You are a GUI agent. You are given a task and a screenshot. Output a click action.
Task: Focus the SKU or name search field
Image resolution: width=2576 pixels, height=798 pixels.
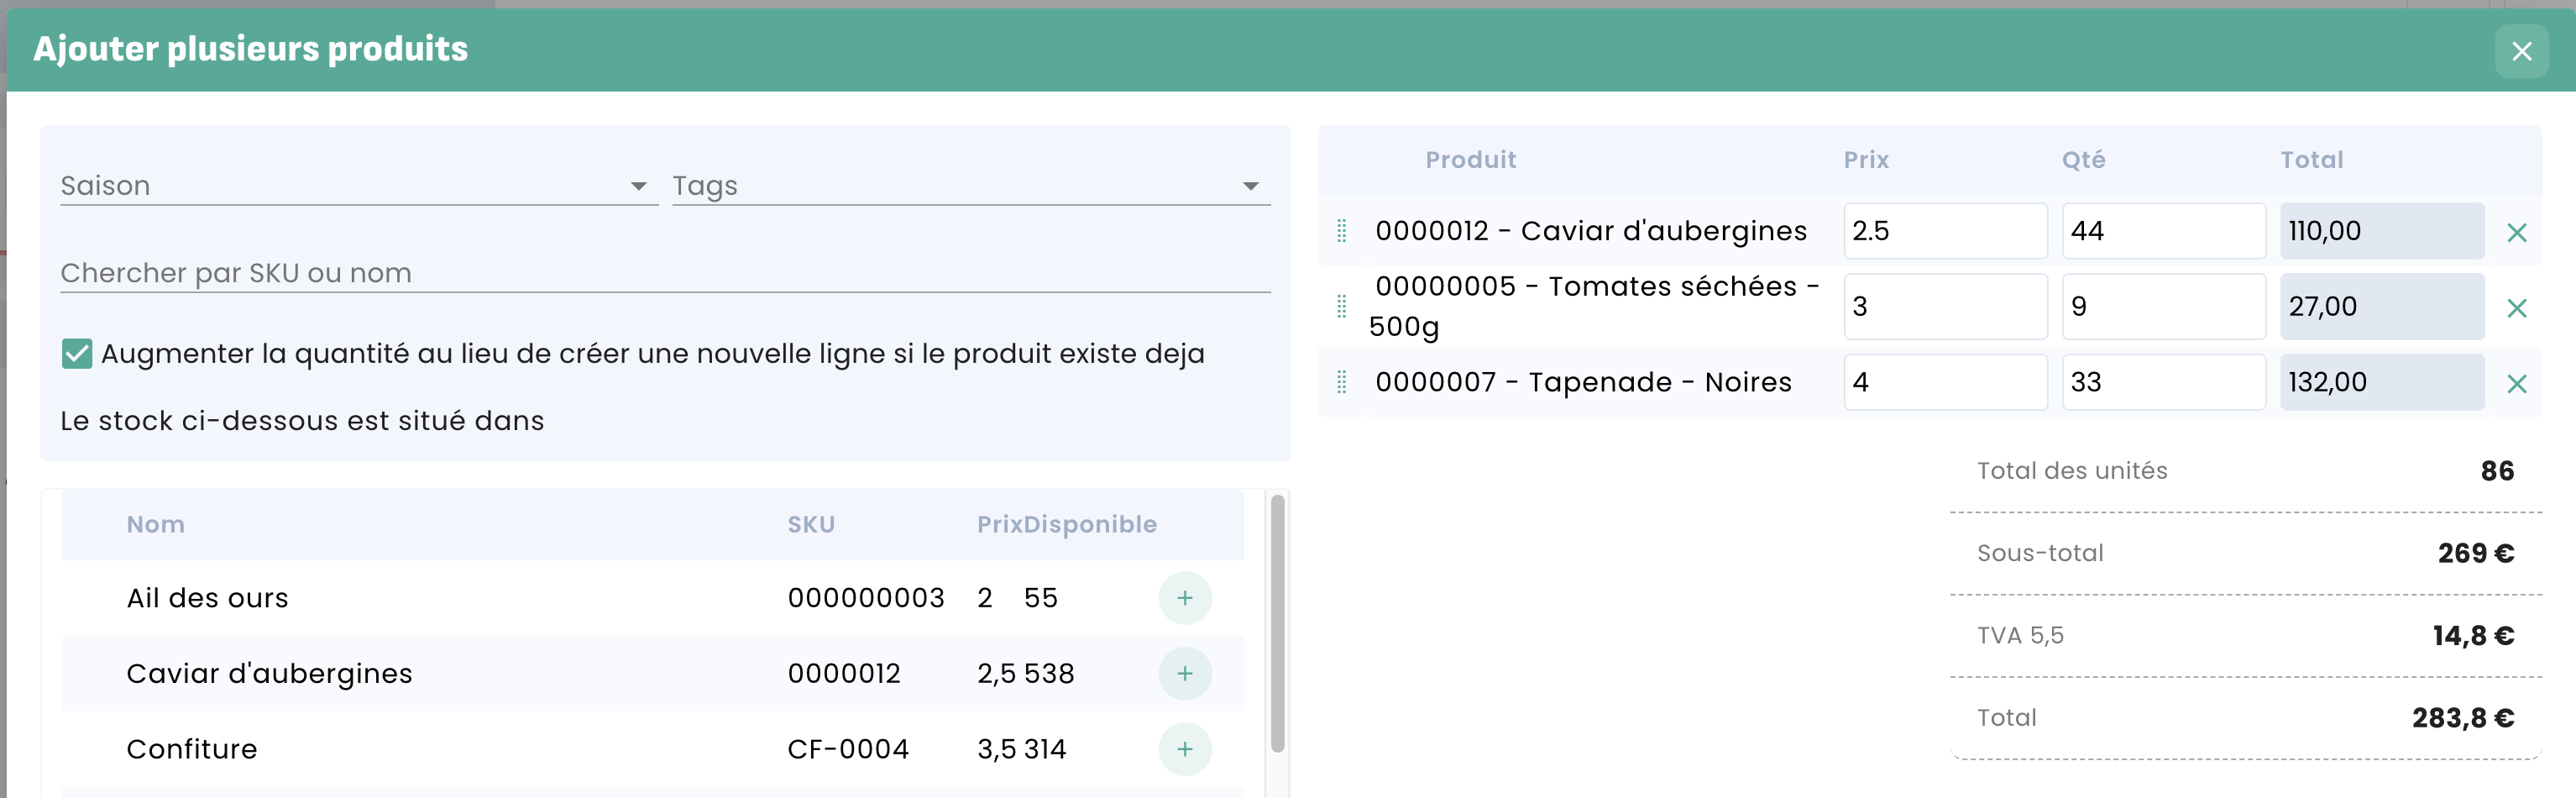pyautogui.click(x=664, y=273)
